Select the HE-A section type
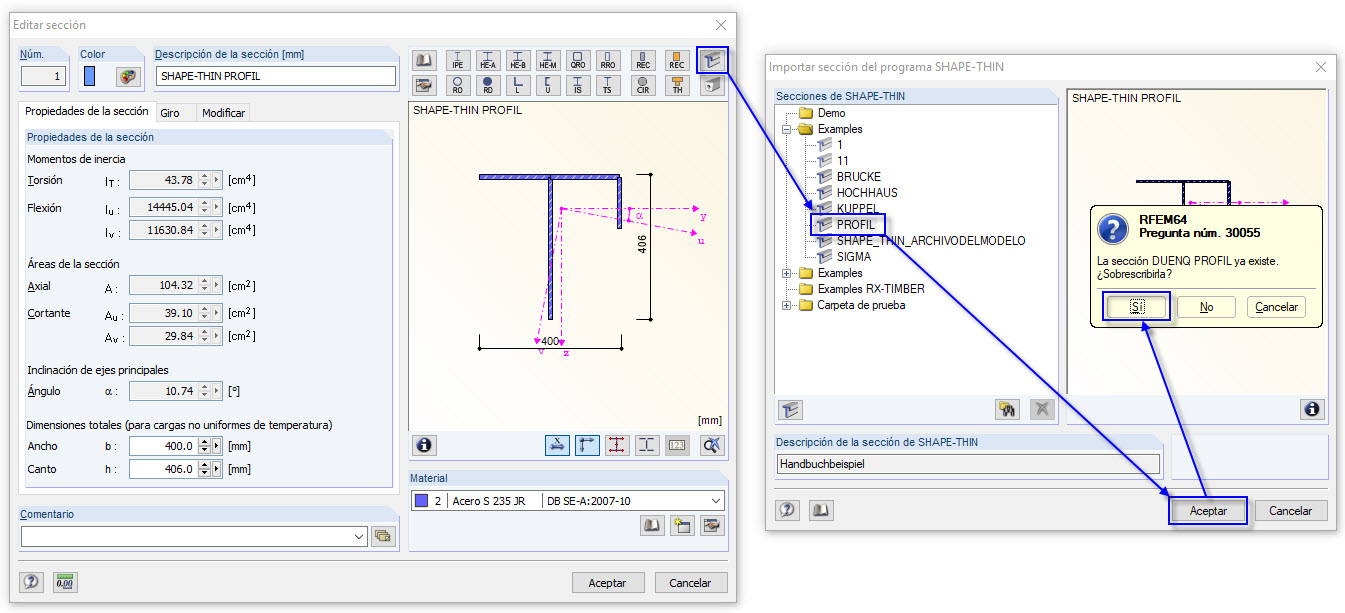This screenshot has height=613, width=1345. click(488, 60)
